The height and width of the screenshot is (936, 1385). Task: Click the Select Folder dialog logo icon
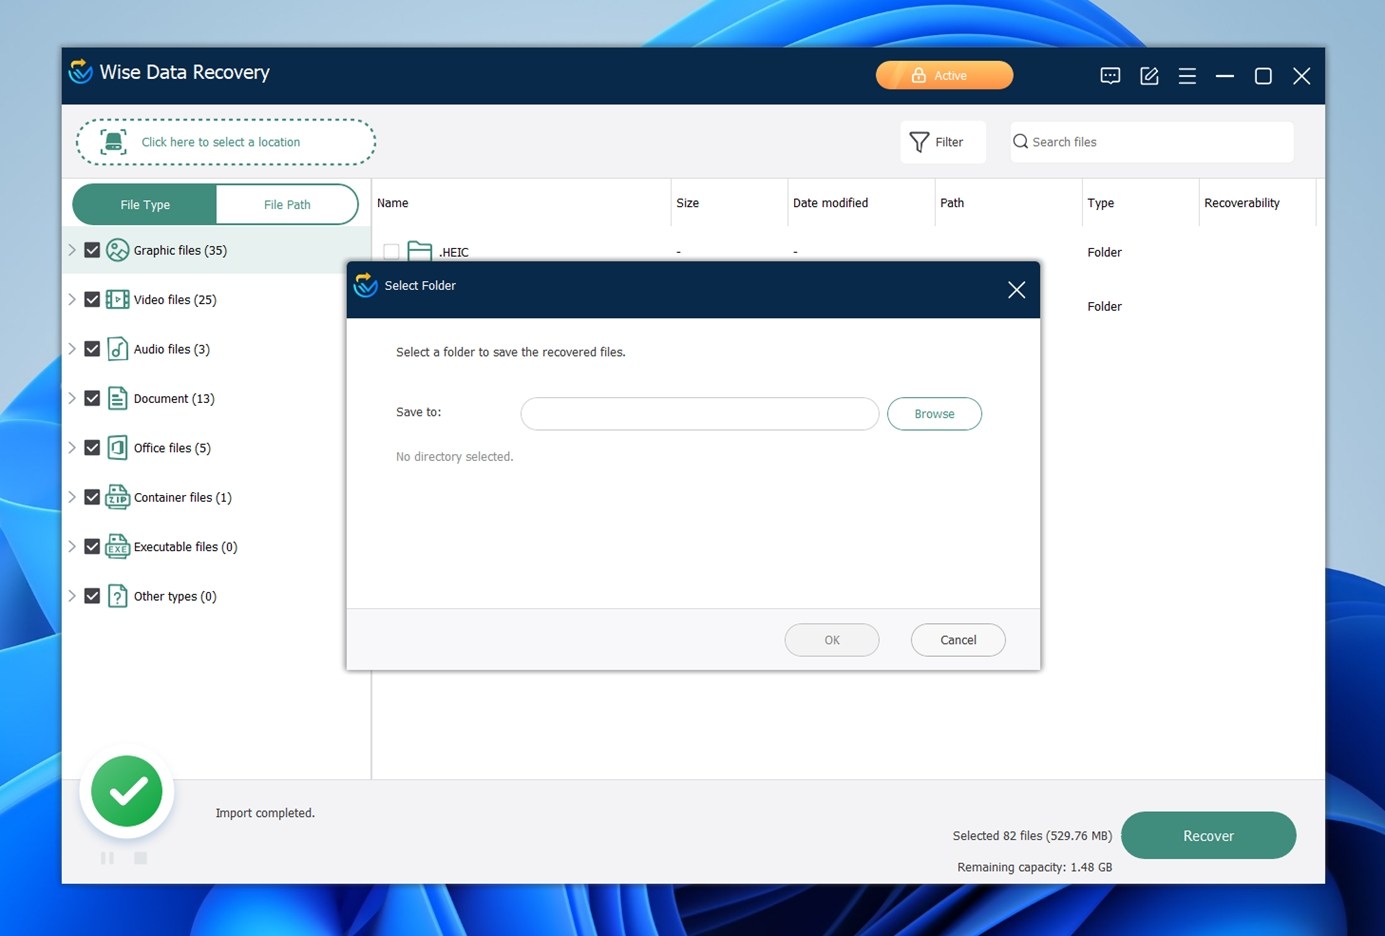pyautogui.click(x=366, y=285)
